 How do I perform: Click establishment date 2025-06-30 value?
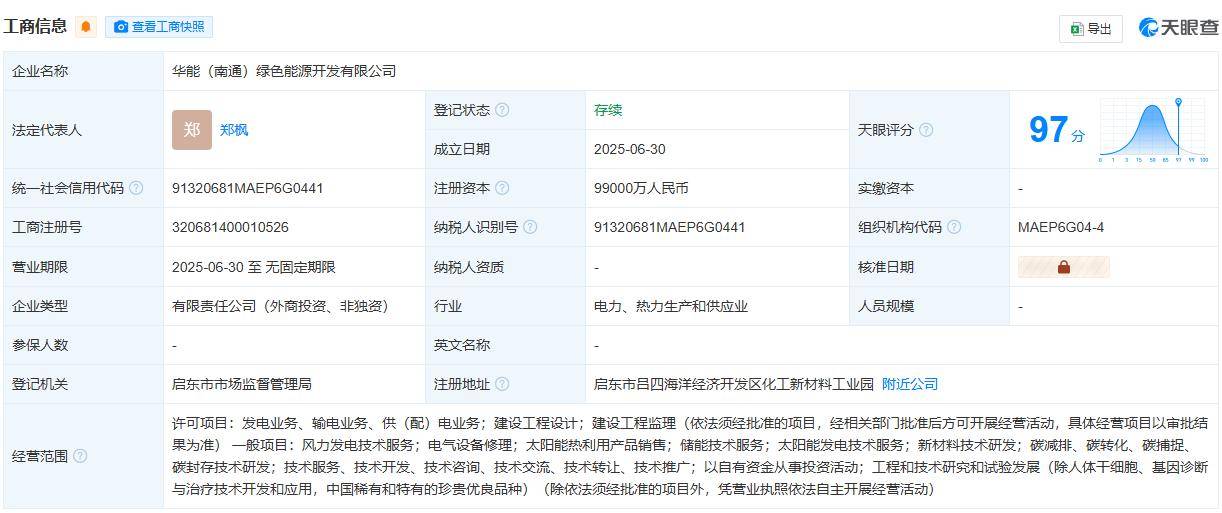(629, 149)
